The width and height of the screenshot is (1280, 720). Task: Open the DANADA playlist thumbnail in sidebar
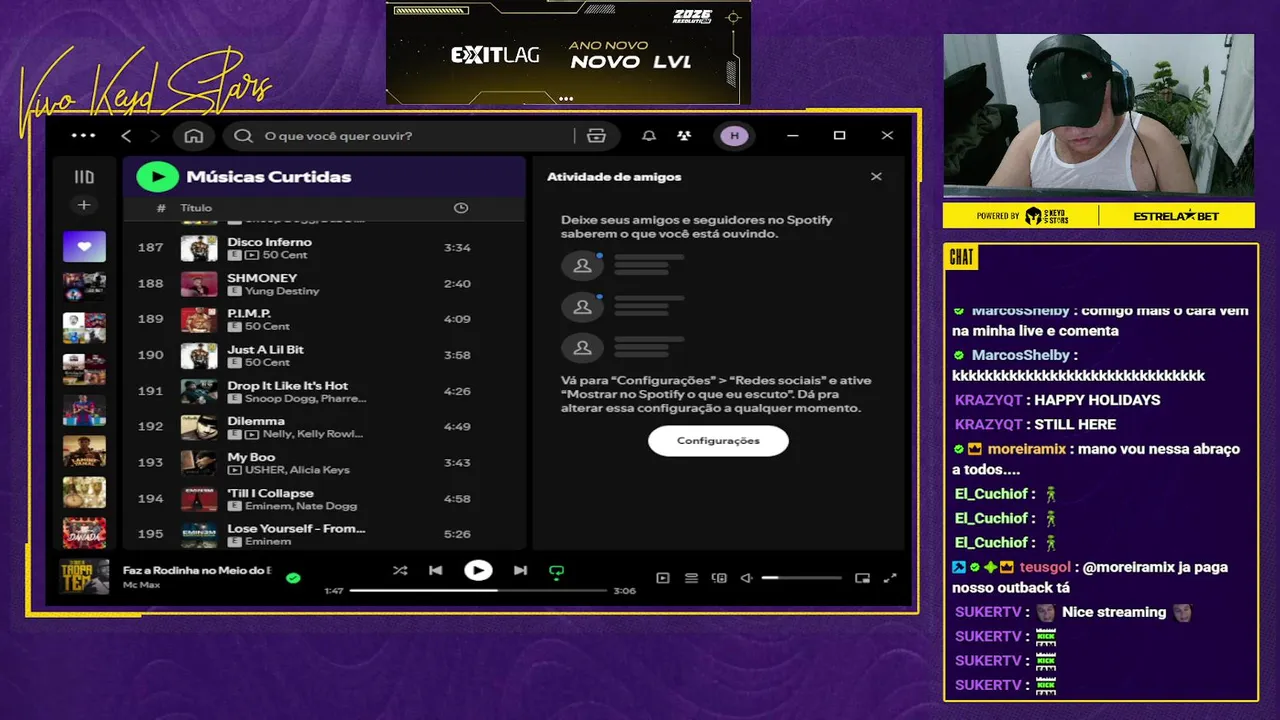coord(84,532)
